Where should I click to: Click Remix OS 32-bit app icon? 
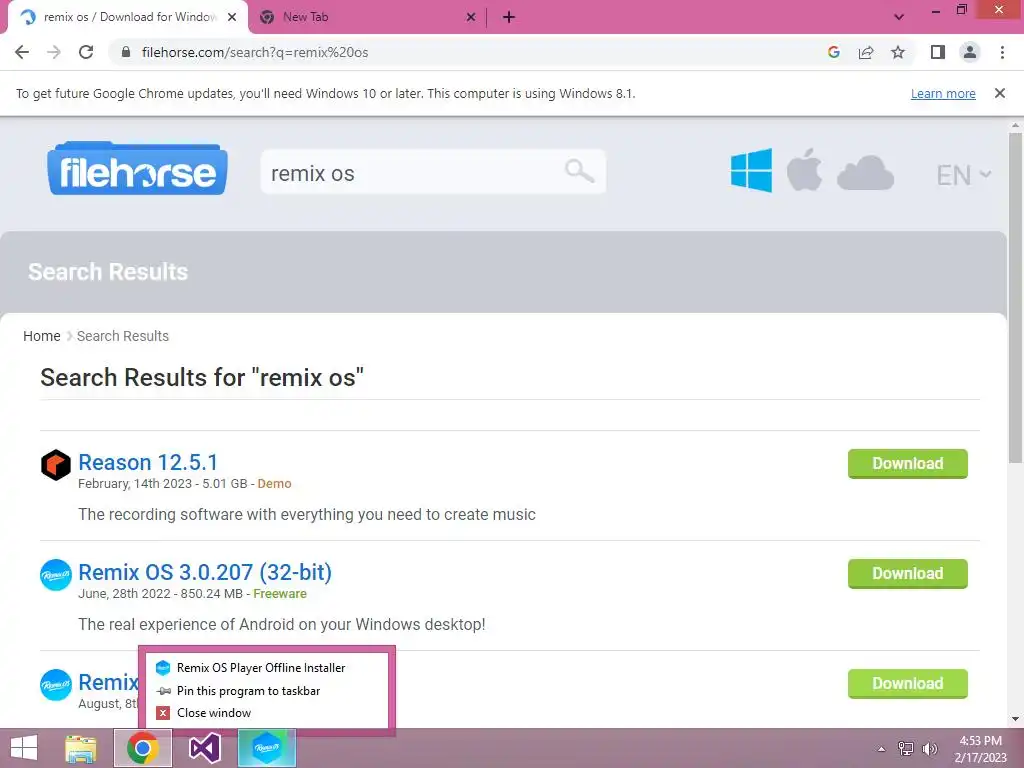tap(56, 575)
